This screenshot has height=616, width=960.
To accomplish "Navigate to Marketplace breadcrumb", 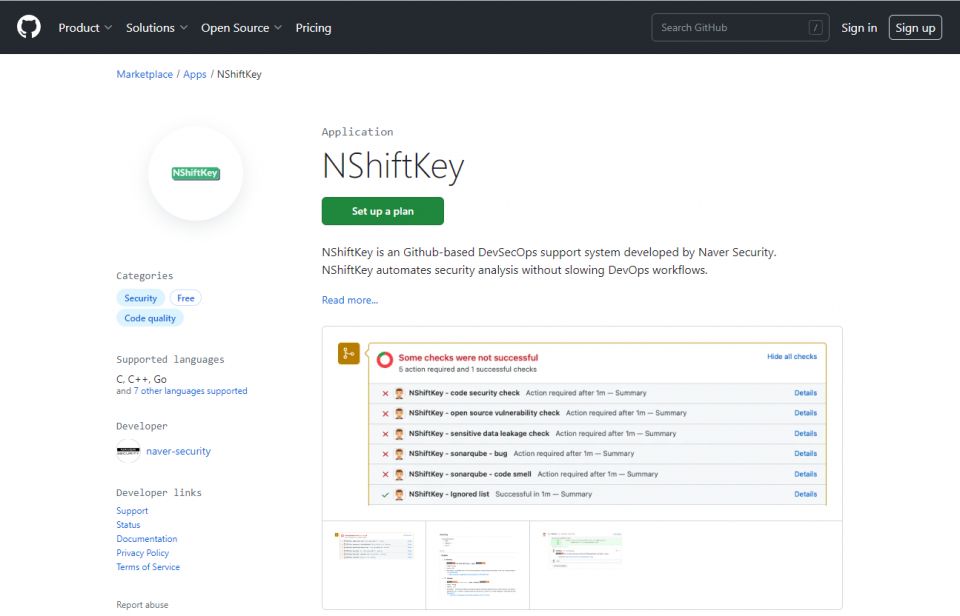I will [x=144, y=74].
